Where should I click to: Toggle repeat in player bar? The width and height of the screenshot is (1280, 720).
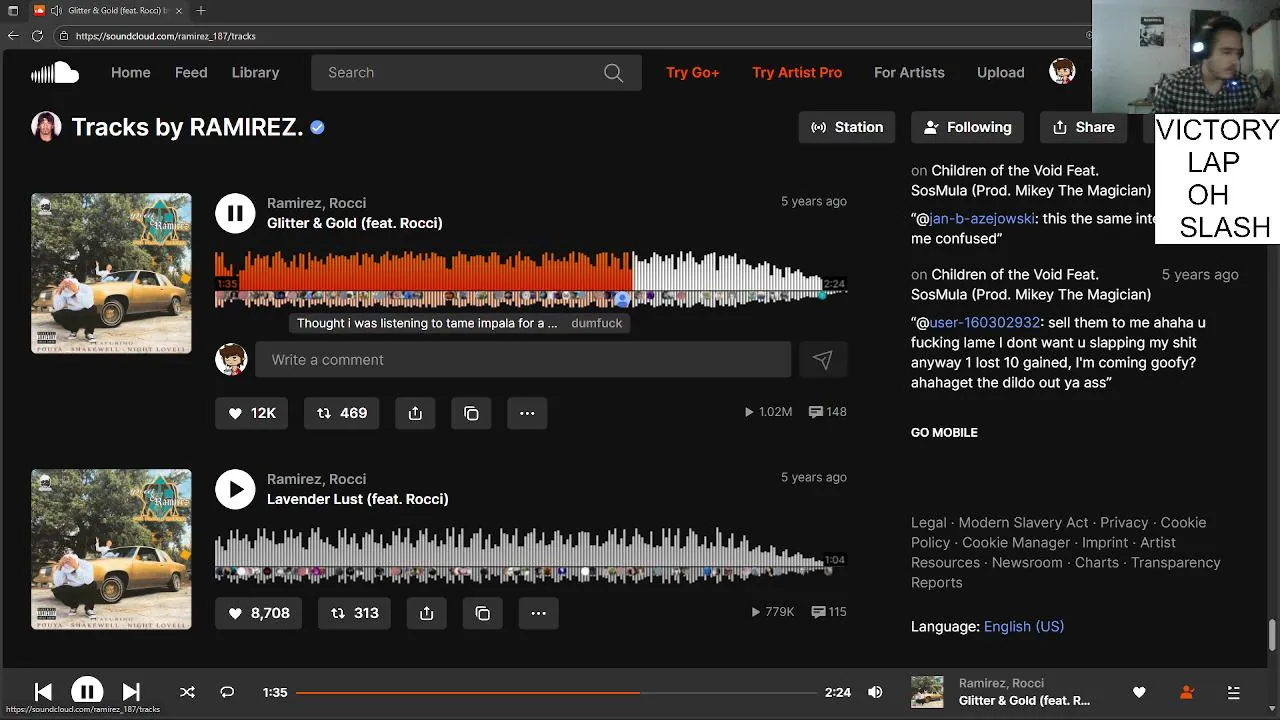pyautogui.click(x=227, y=692)
